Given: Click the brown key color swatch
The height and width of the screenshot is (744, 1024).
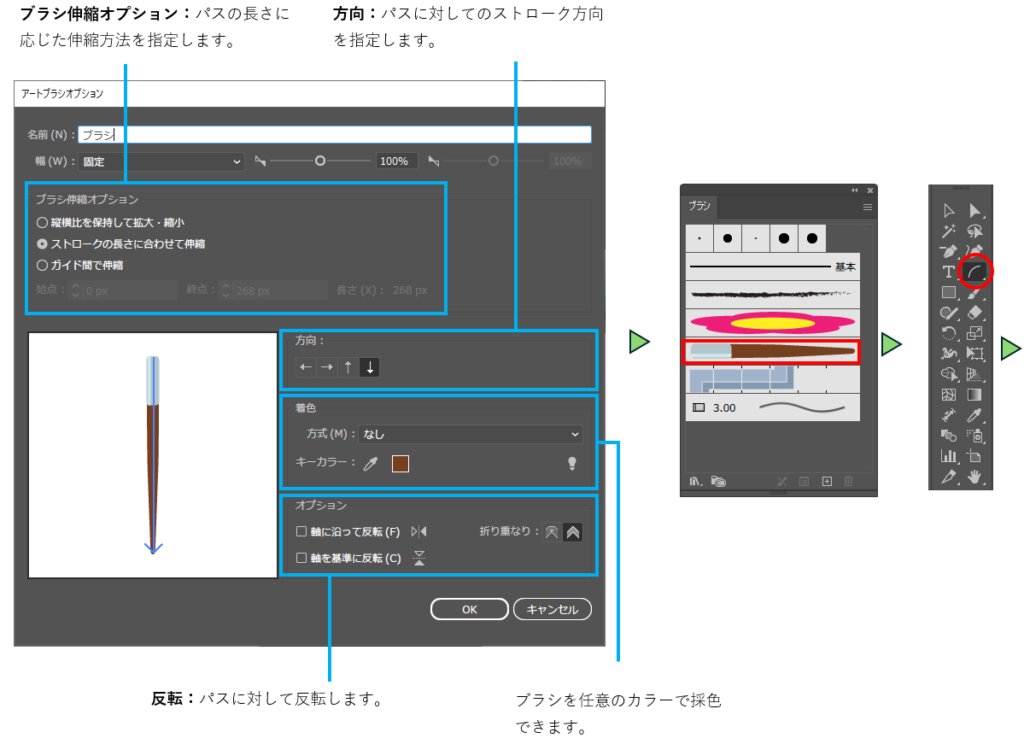Looking at the screenshot, I should [x=400, y=464].
